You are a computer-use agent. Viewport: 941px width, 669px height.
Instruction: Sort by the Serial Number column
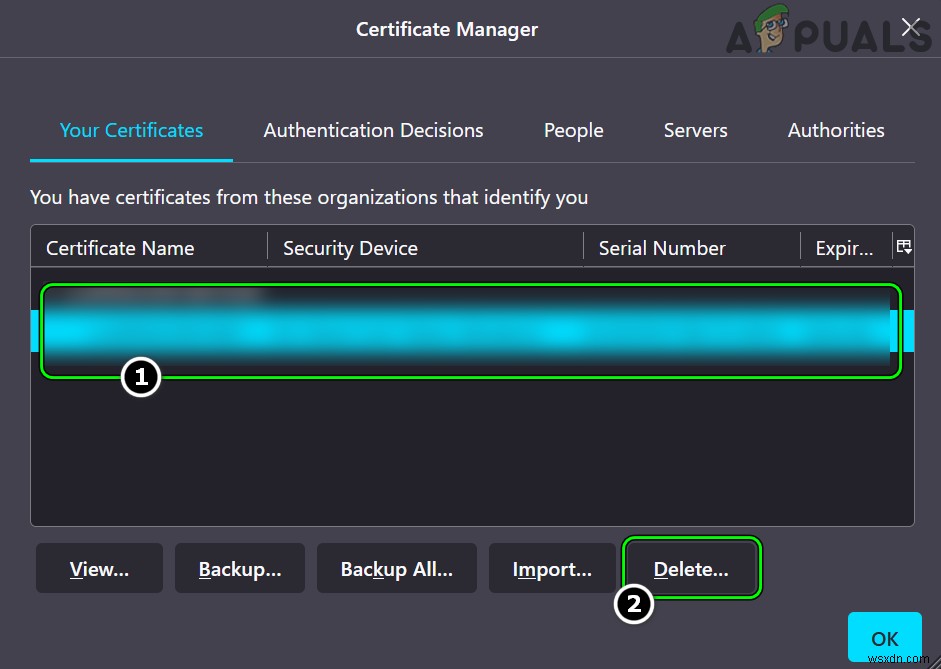[661, 247]
